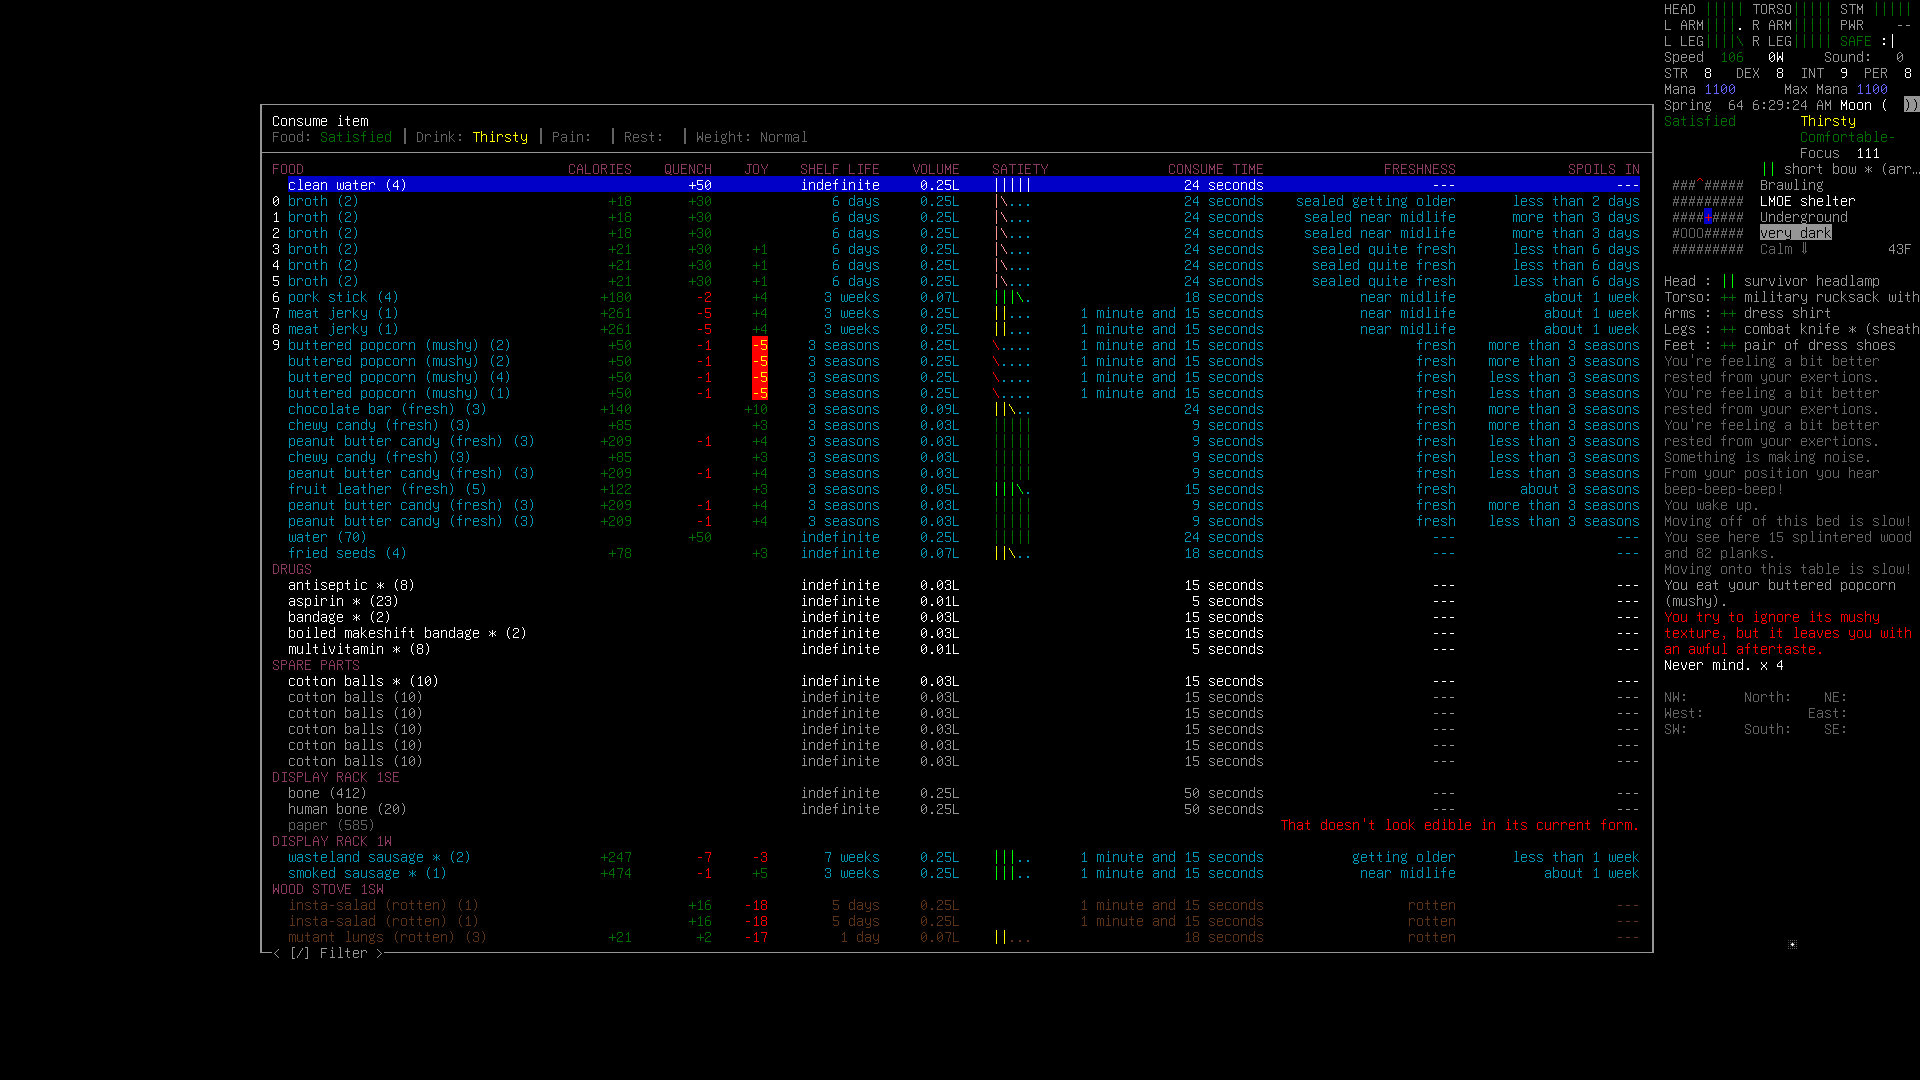Click the DRUGS category heading
This screenshot has width=1920, height=1080.
click(x=291, y=569)
